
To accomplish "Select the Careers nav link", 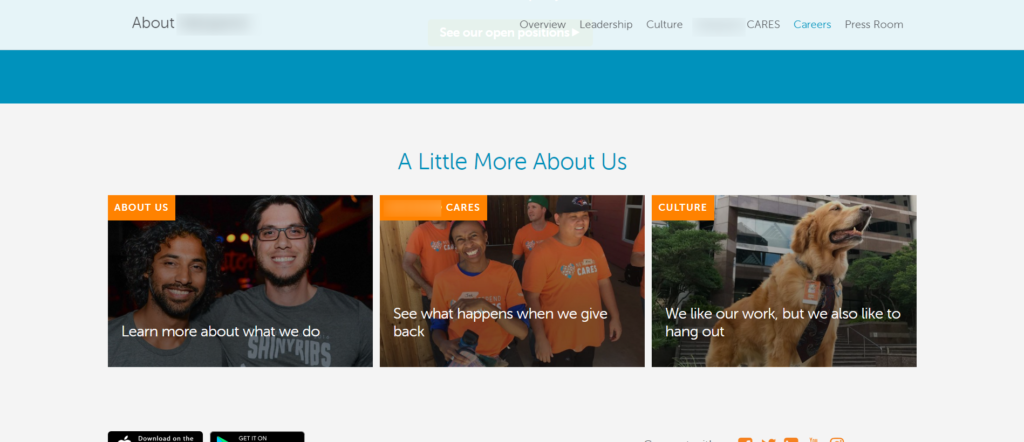I will tap(812, 25).
